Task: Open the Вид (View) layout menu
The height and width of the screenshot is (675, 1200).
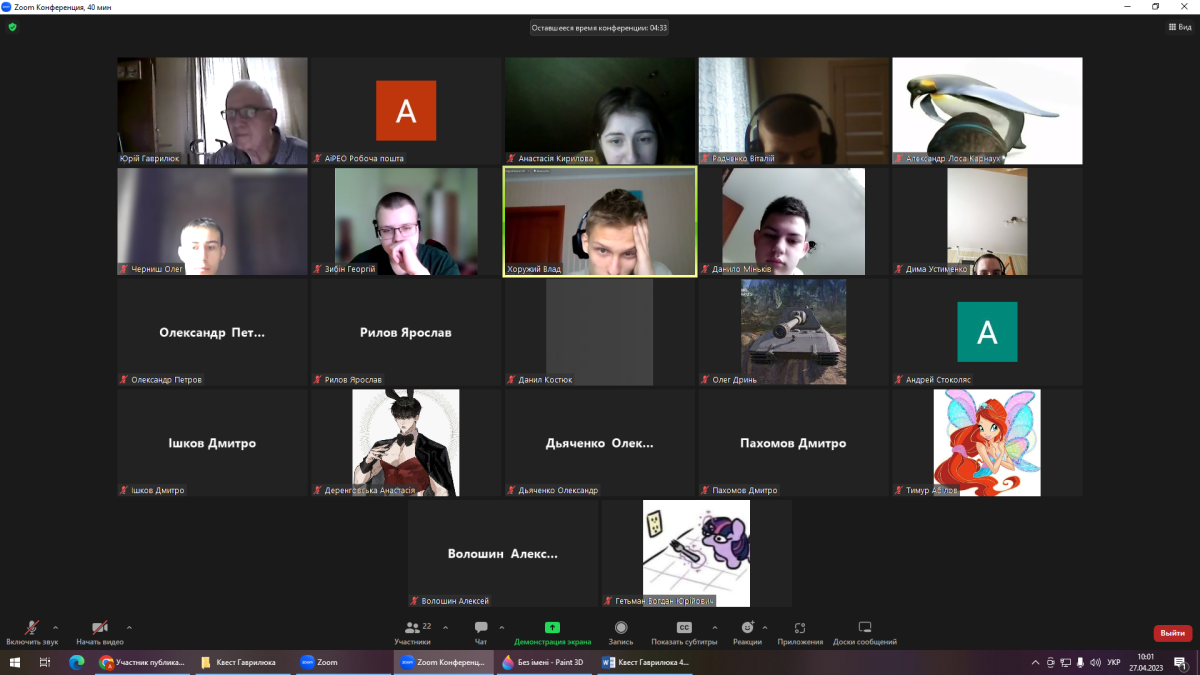Action: [1180, 28]
